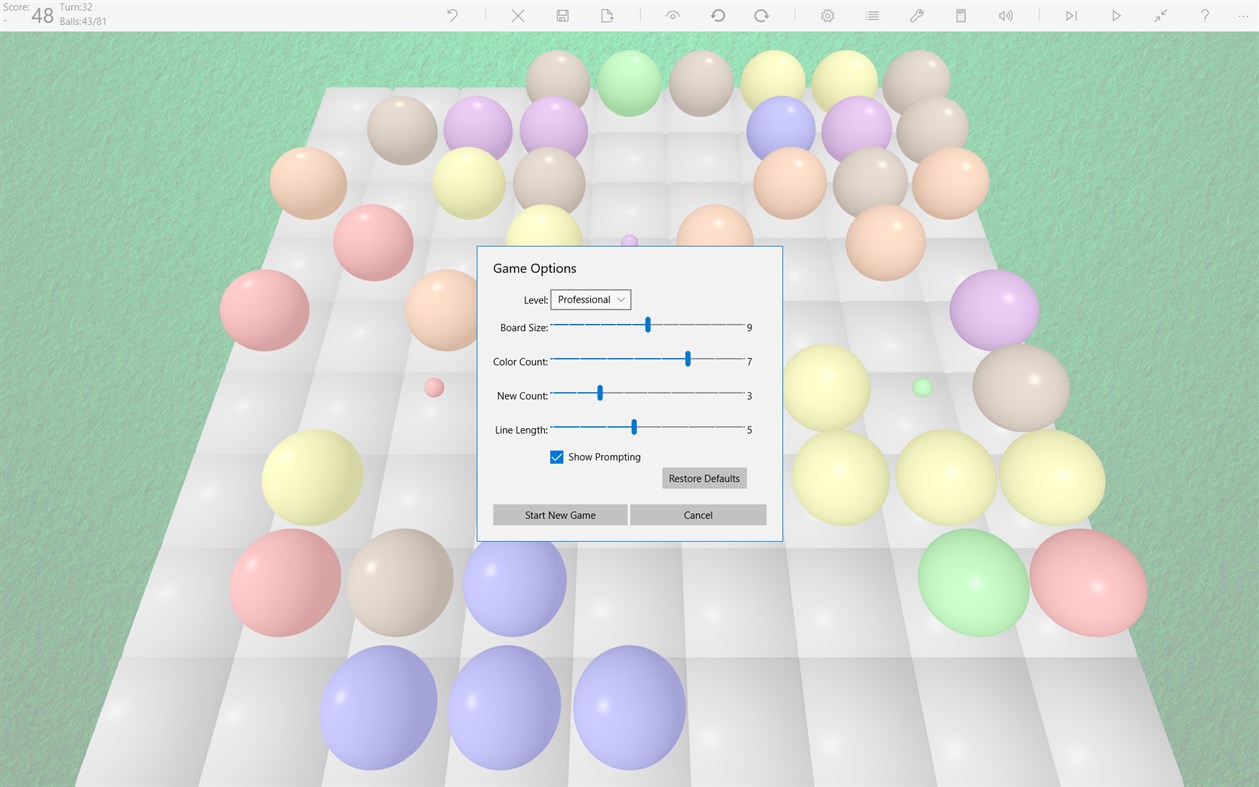Uncheck the Show Prompting checkbox

tap(557, 457)
